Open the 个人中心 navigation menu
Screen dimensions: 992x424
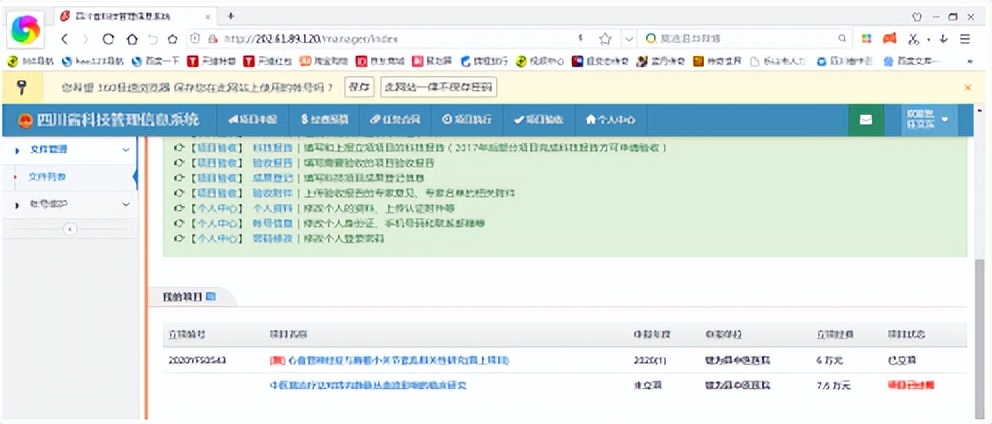(610, 119)
